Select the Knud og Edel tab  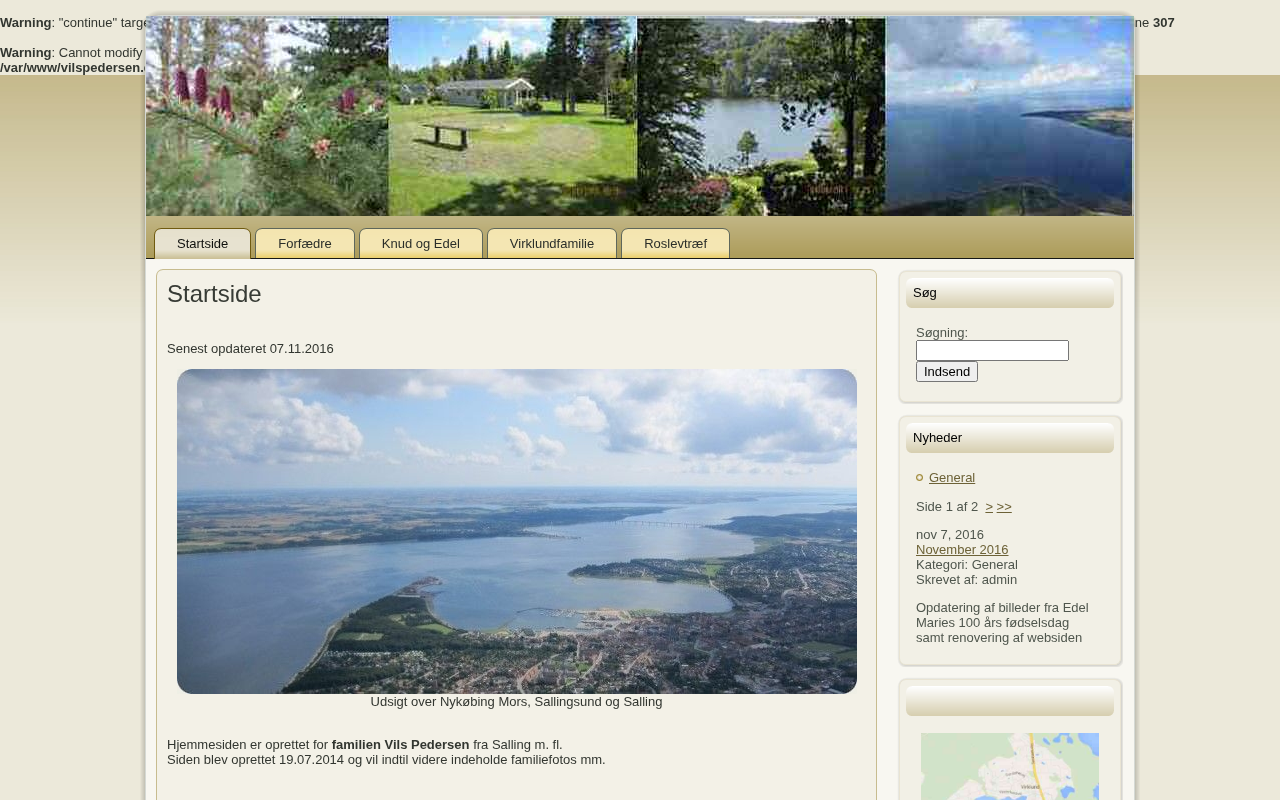[421, 244]
